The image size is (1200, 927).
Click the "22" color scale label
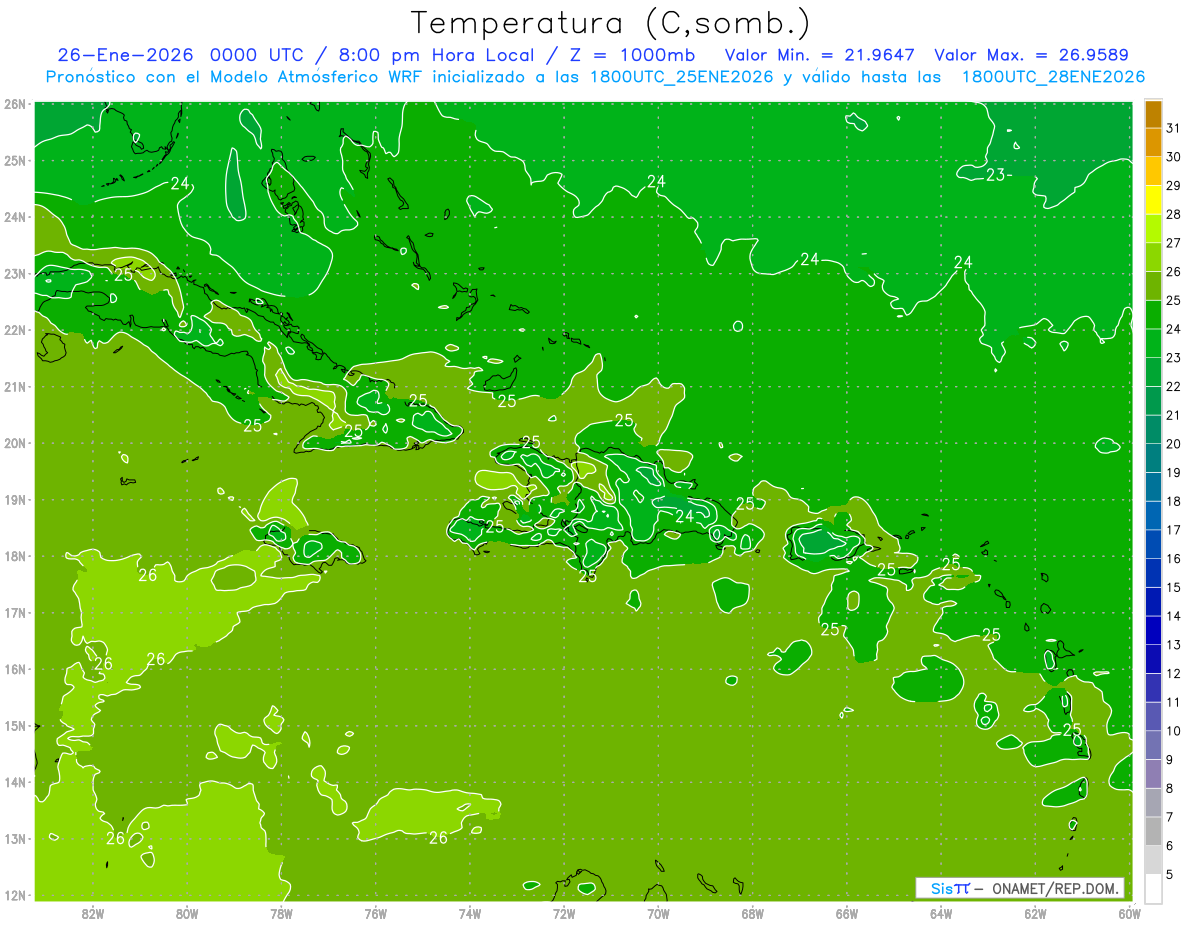pyautogui.click(x=1173, y=386)
